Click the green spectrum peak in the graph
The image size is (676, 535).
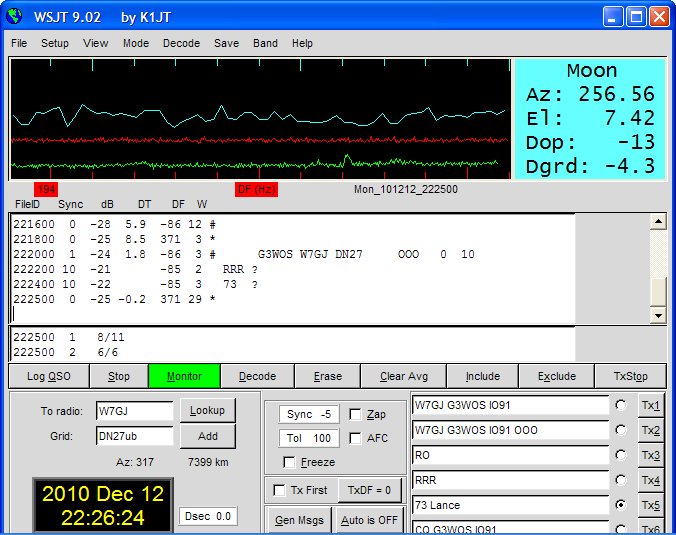click(347, 158)
